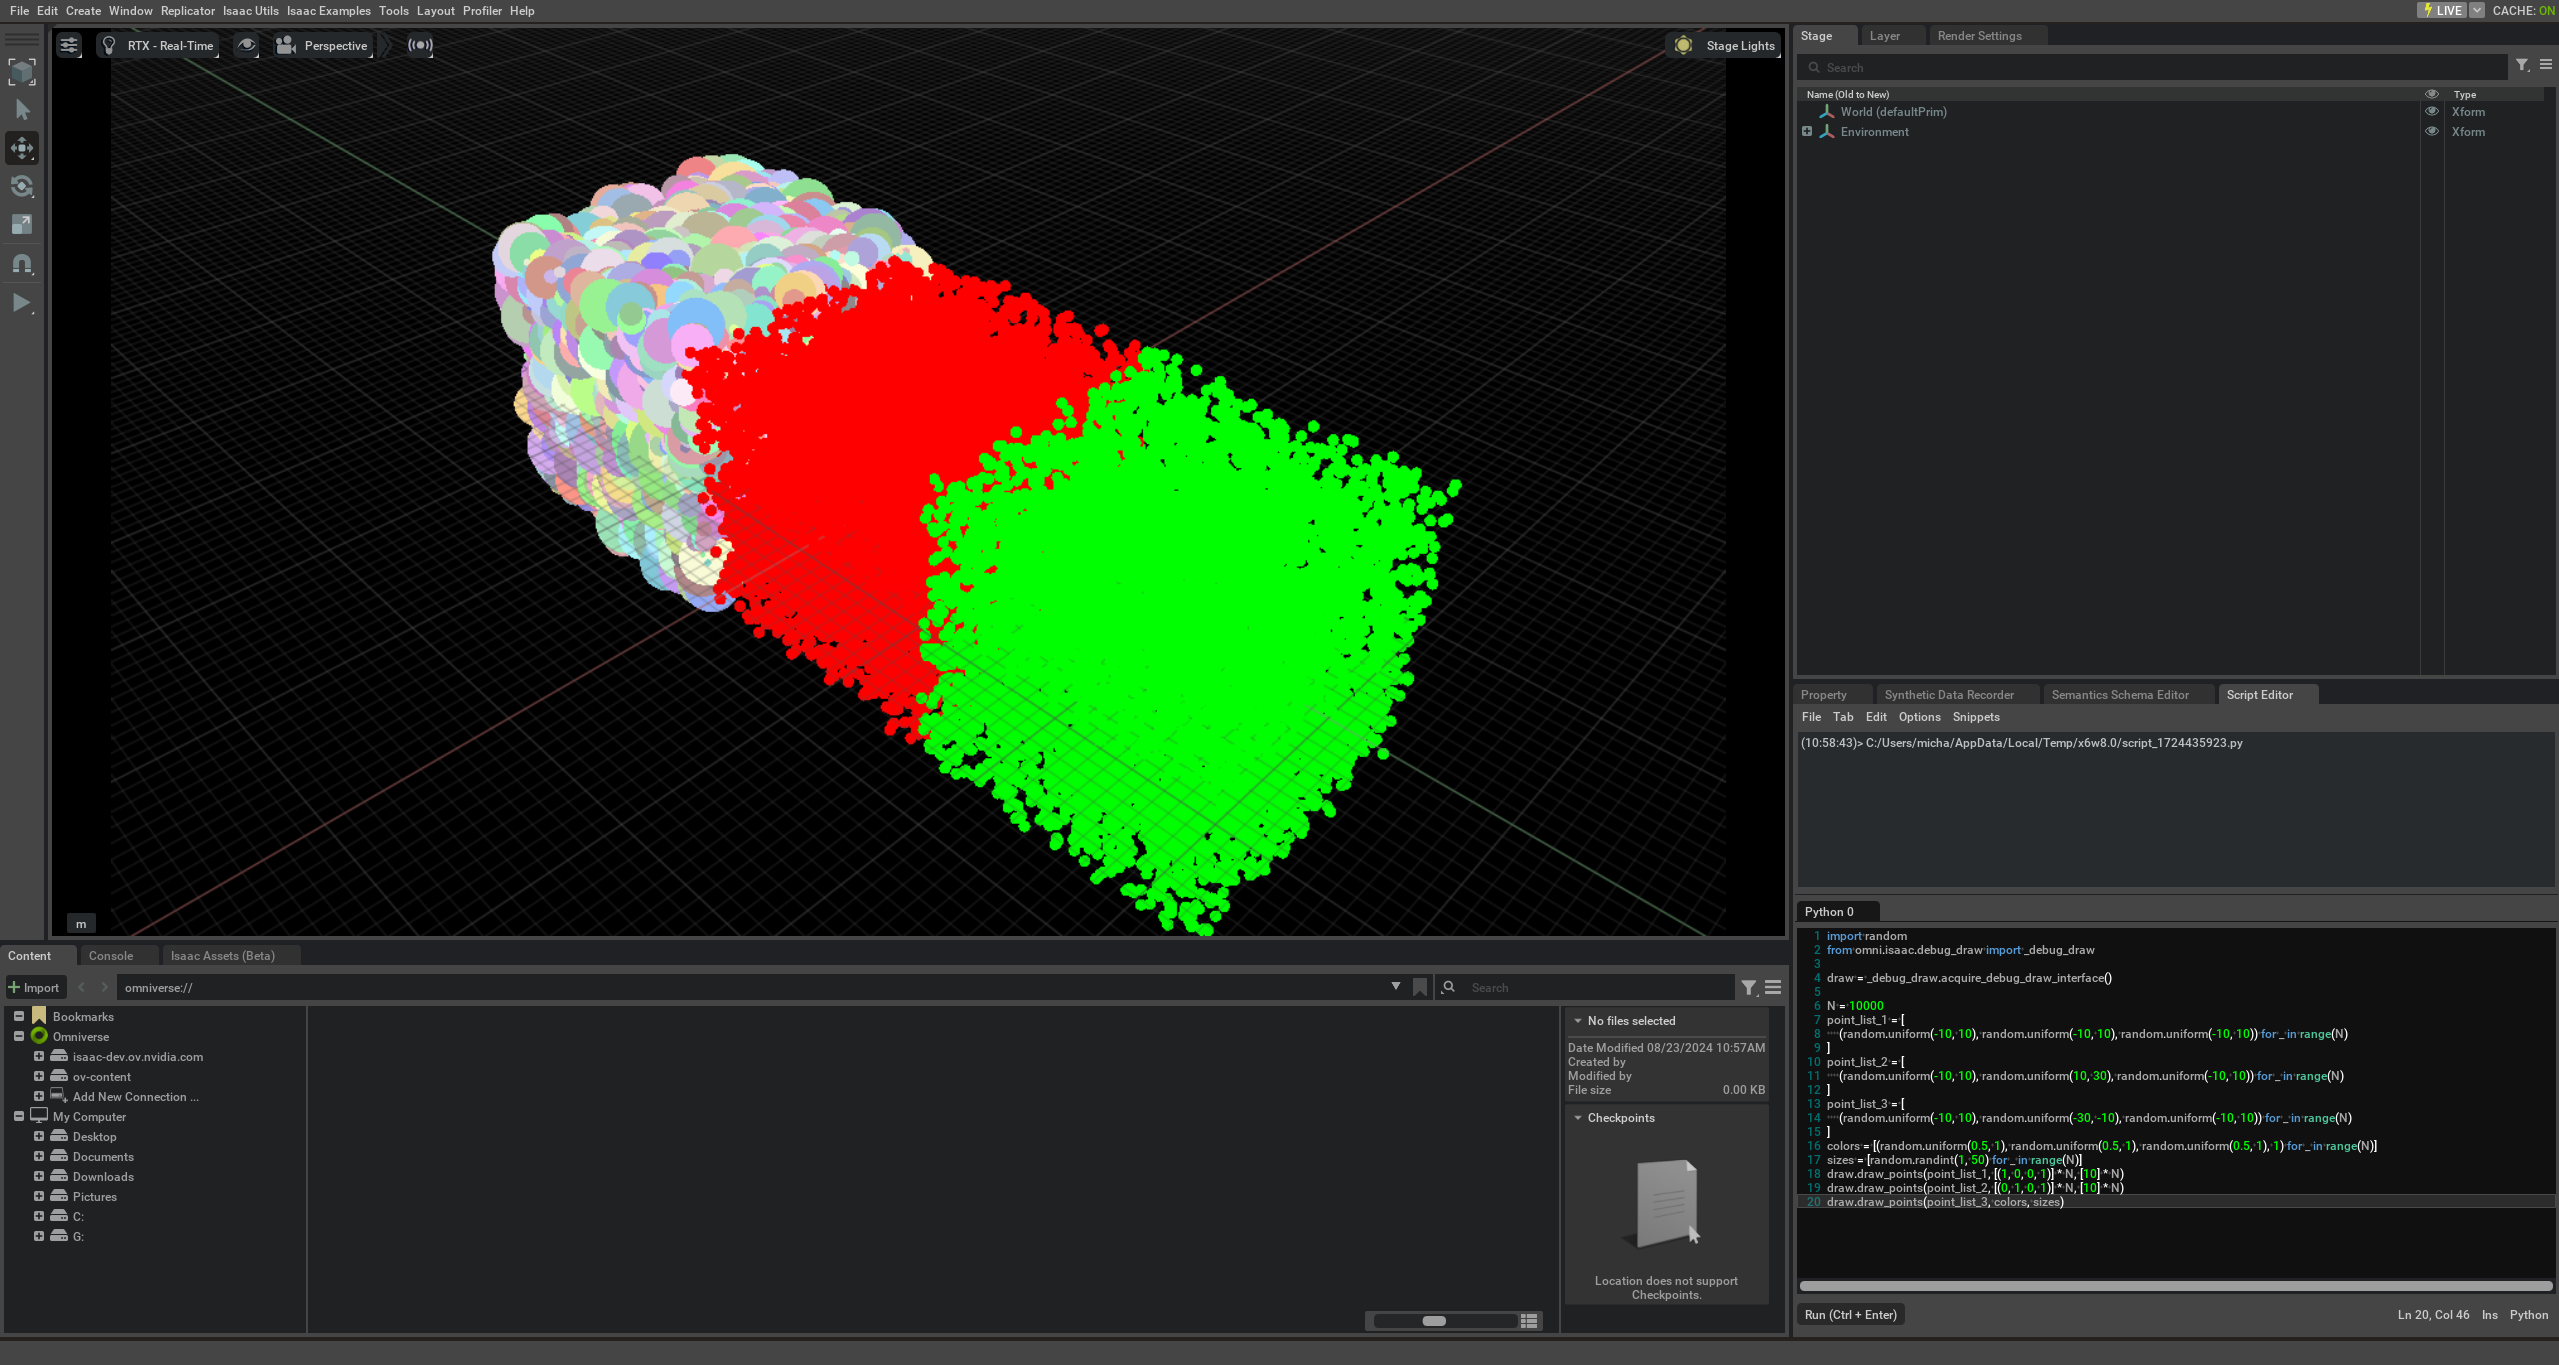Open the Replicator menu
This screenshot has width=2559, height=1365.
(x=187, y=10)
